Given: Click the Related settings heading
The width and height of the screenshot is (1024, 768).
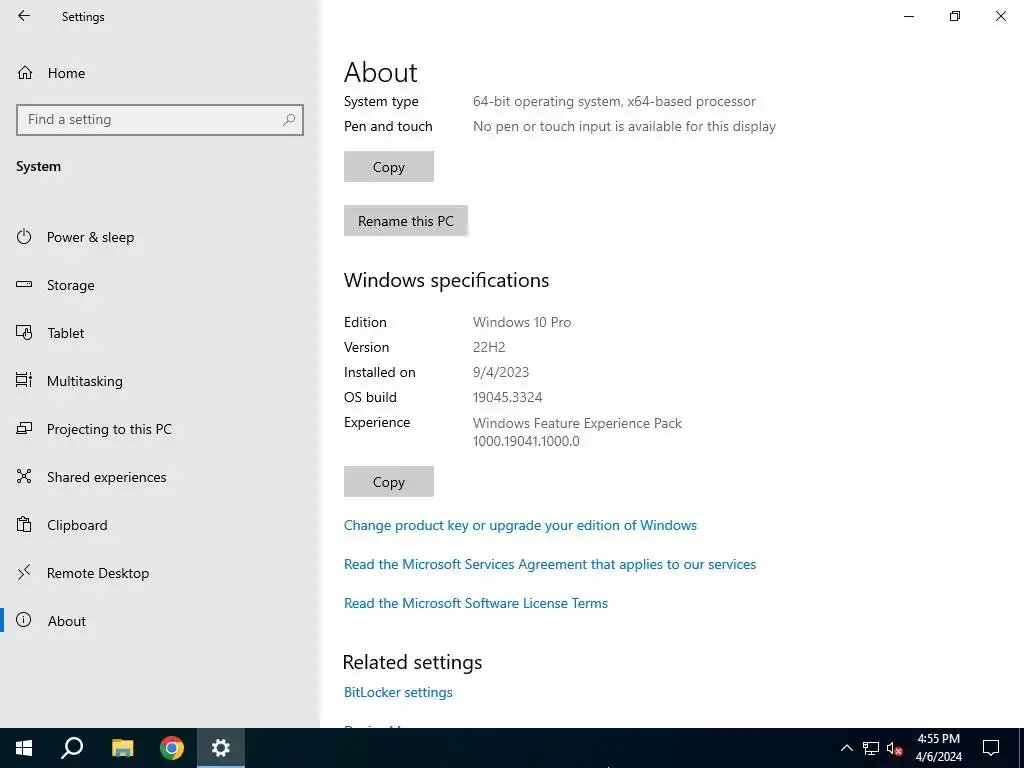Looking at the screenshot, I should 412,663.
